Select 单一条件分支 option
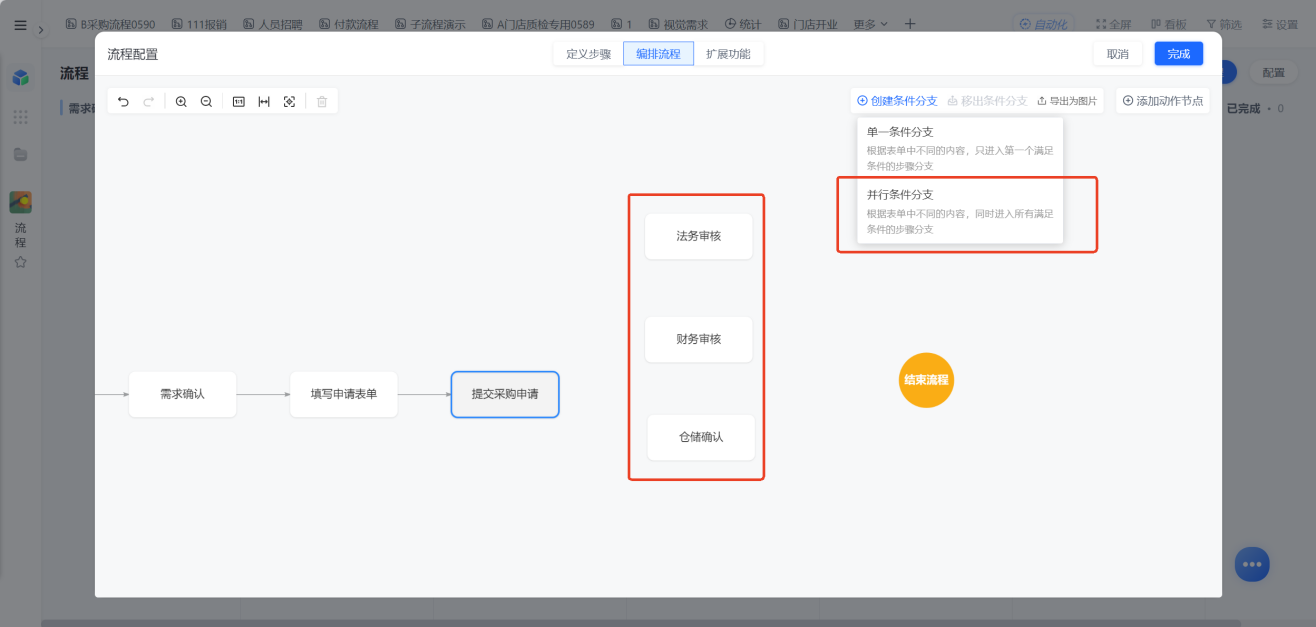 click(x=960, y=148)
